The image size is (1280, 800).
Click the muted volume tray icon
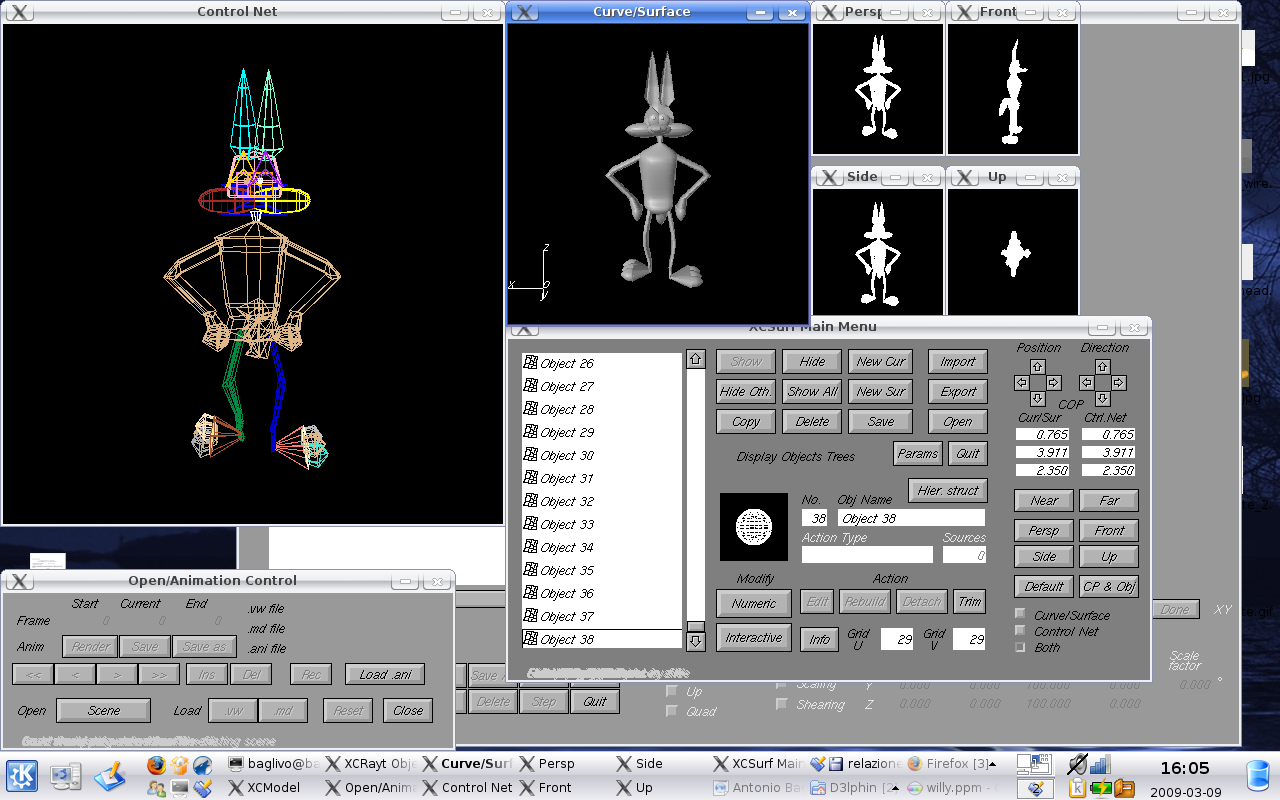coord(1077,765)
